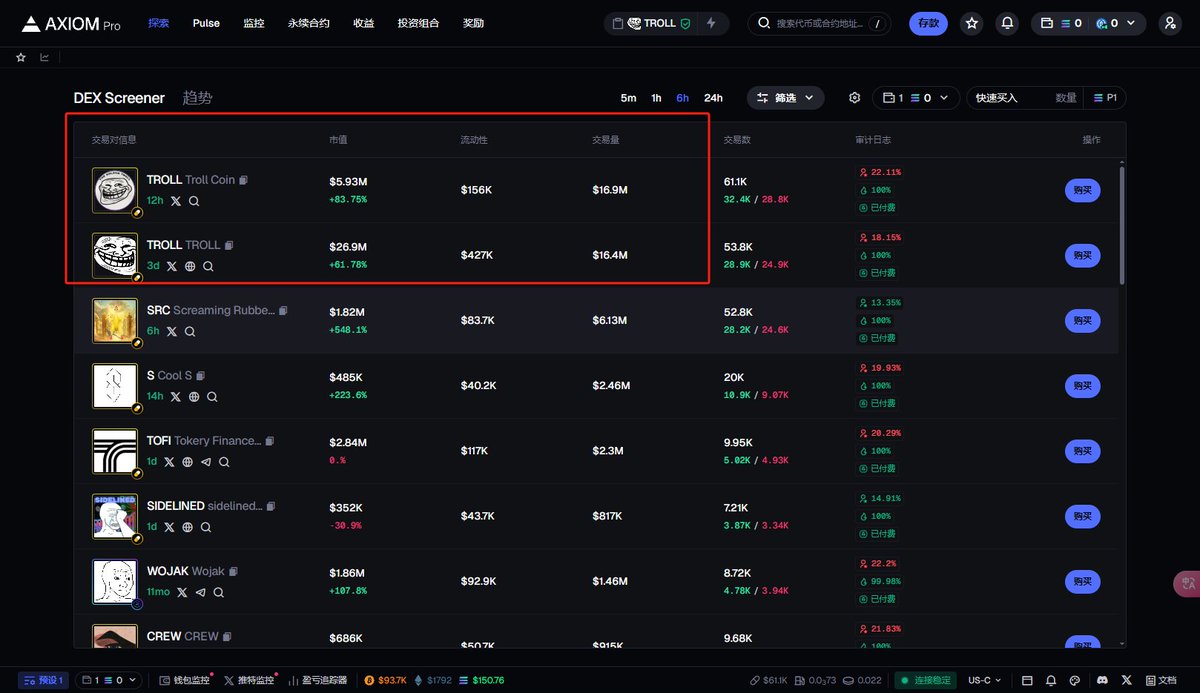Open globe website for S Cool S

click(x=194, y=397)
